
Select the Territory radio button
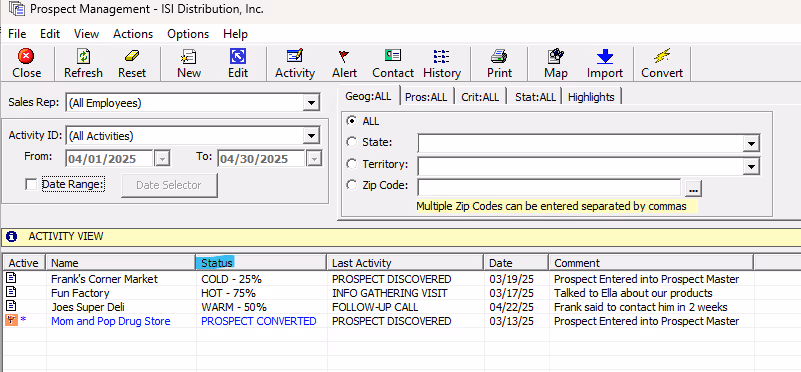[x=351, y=164]
